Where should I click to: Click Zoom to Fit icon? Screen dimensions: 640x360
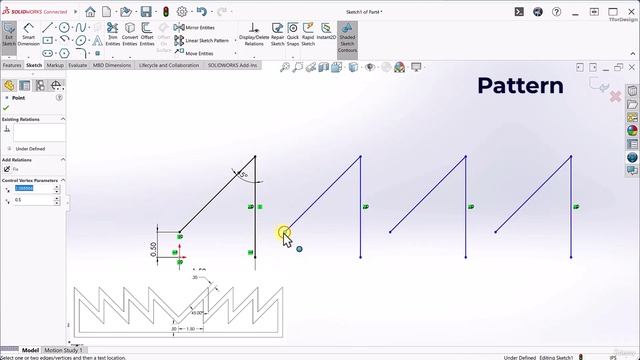tap(284, 67)
